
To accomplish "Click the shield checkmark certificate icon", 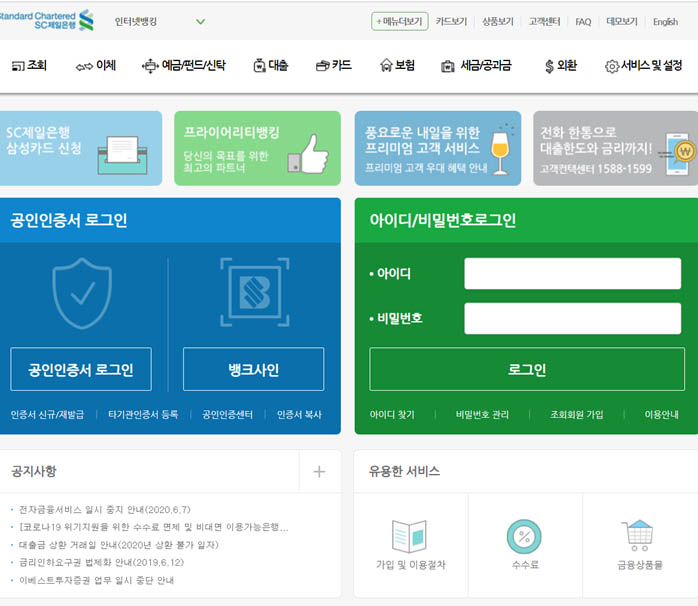I will click(82, 293).
